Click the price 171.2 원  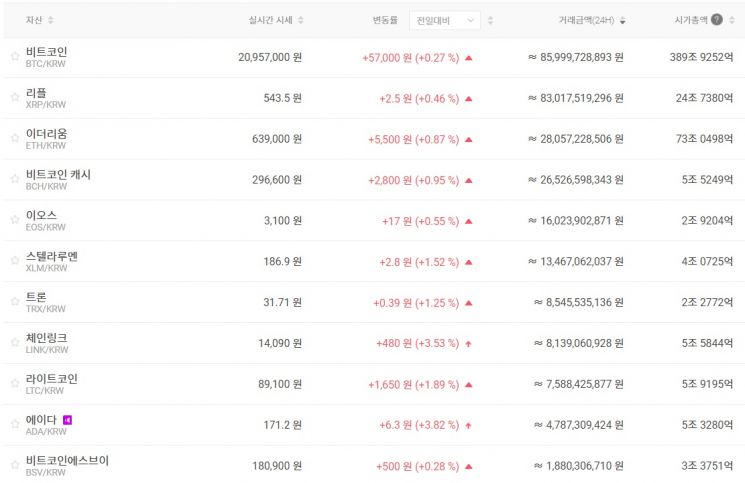283,425
